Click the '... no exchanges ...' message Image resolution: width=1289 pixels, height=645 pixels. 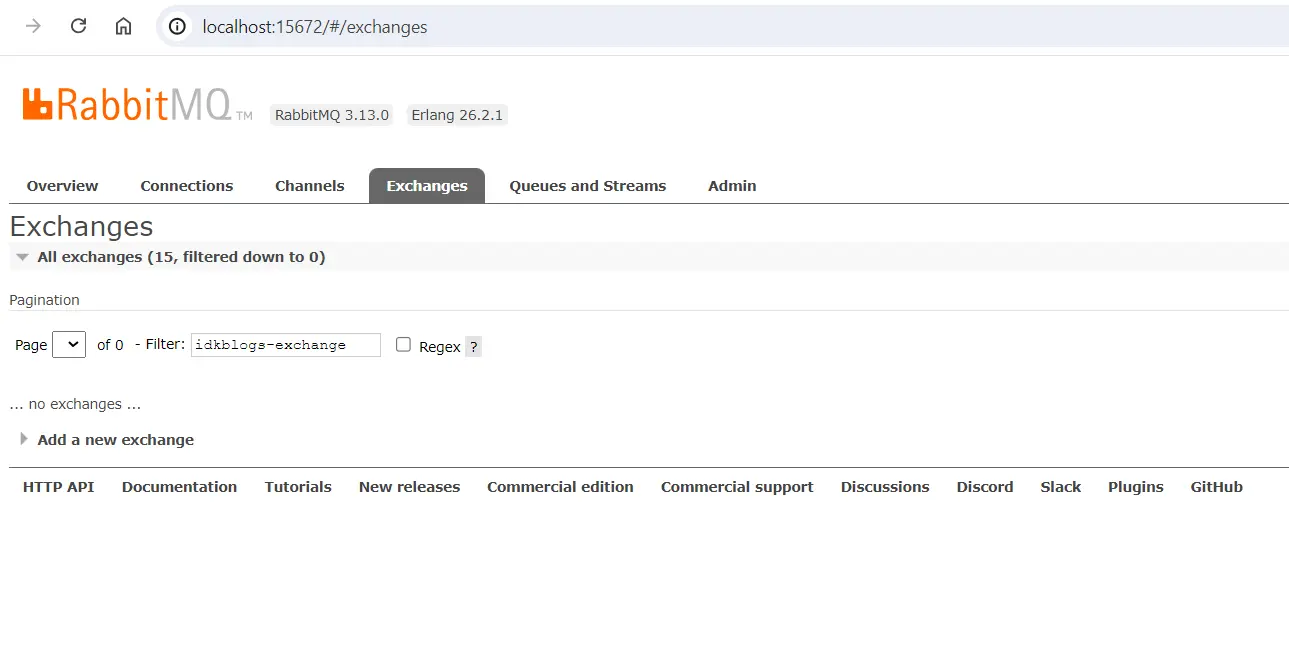[x=75, y=404]
